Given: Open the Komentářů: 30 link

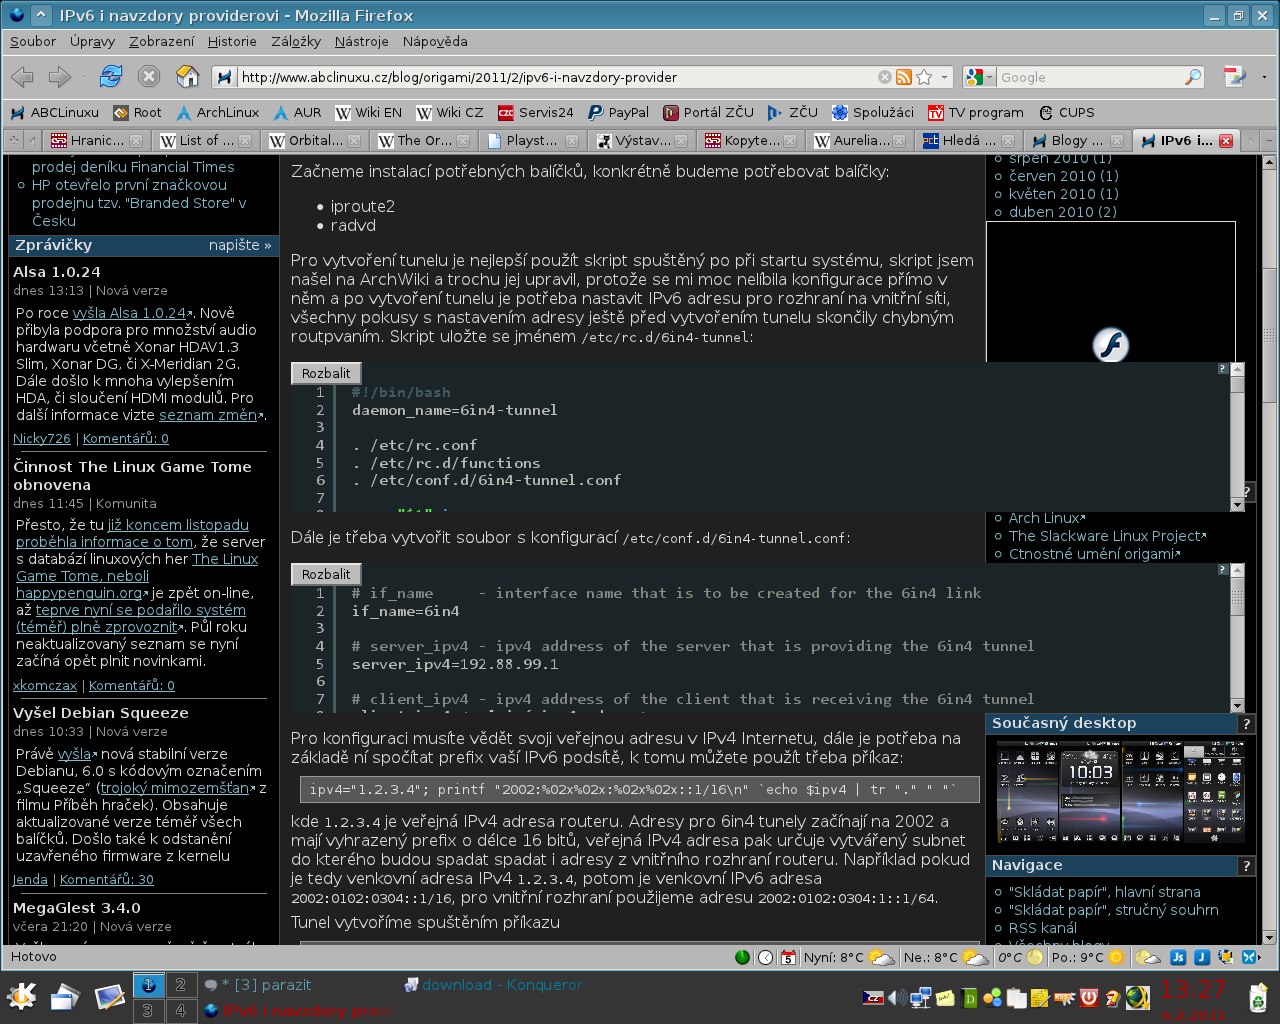Looking at the screenshot, I should (x=106, y=880).
